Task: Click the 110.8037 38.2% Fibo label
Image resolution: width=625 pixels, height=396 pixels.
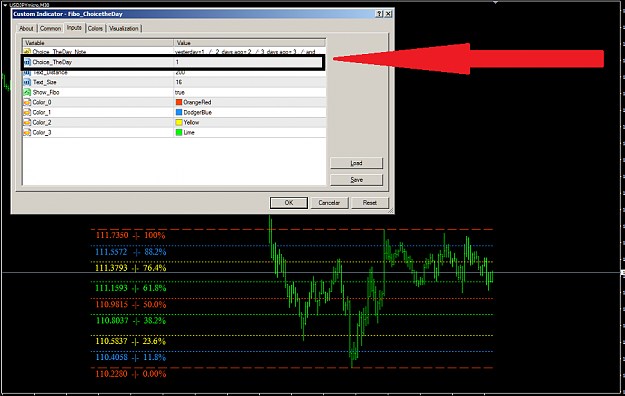Action: click(x=131, y=321)
